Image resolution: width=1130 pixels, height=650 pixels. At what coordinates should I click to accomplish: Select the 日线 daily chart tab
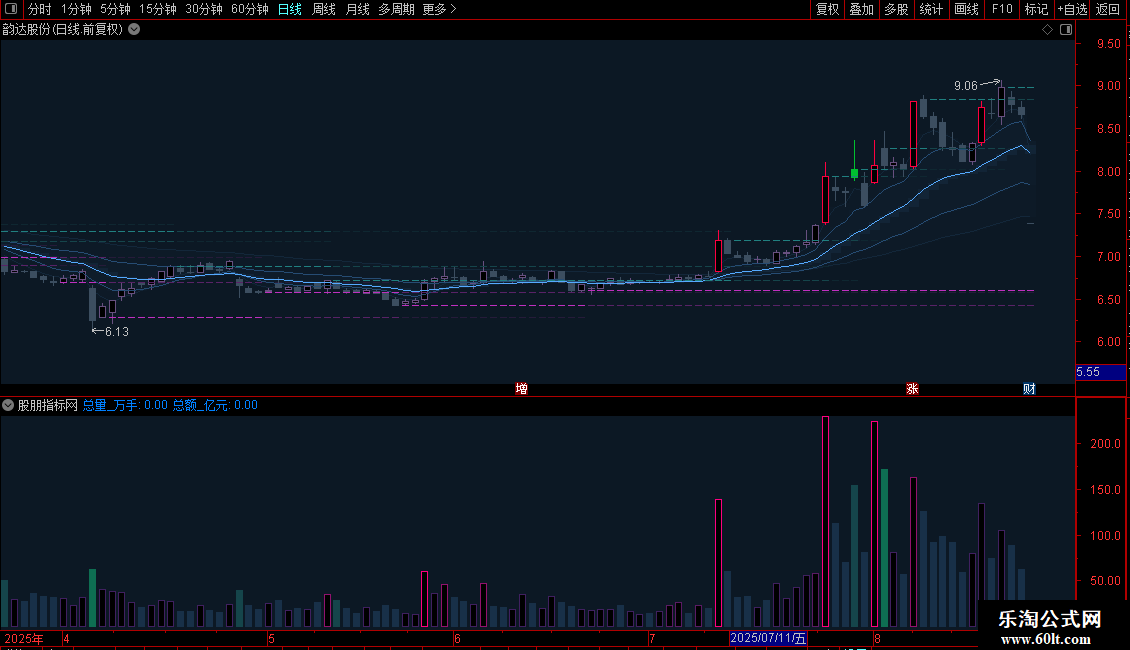pyautogui.click(x=290, y=9)
